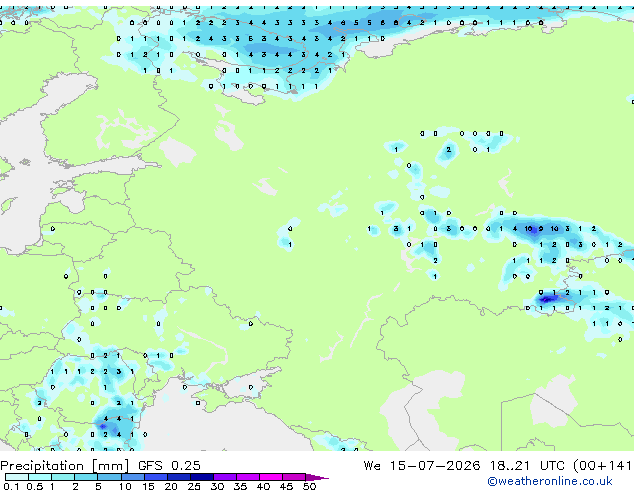Click the '15-07-2026' date text
This screenshot has width=634, height=490.
coord(435,466)
